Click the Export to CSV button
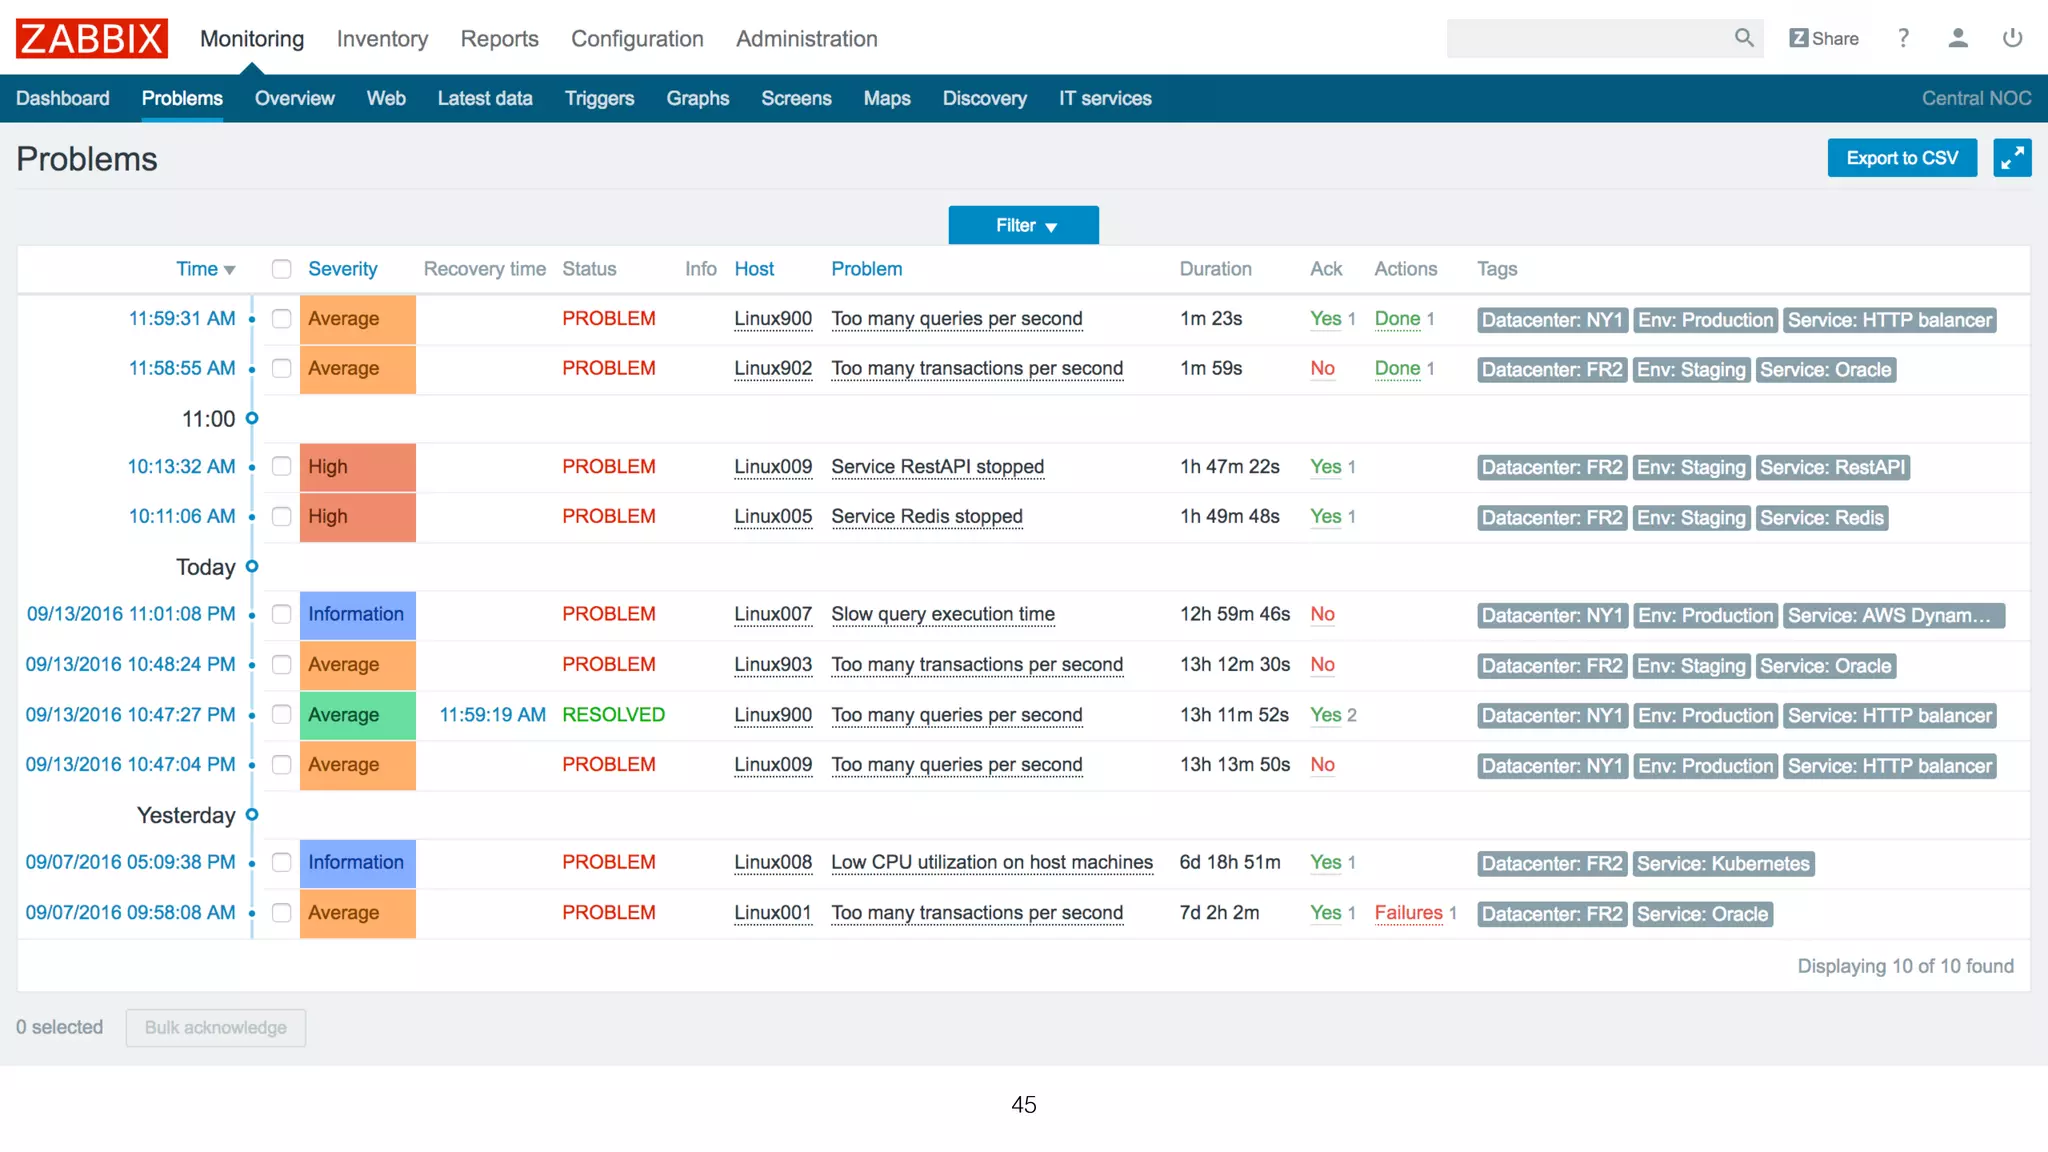Viewport: 2048px width, 1152px height. (1901, 158)
